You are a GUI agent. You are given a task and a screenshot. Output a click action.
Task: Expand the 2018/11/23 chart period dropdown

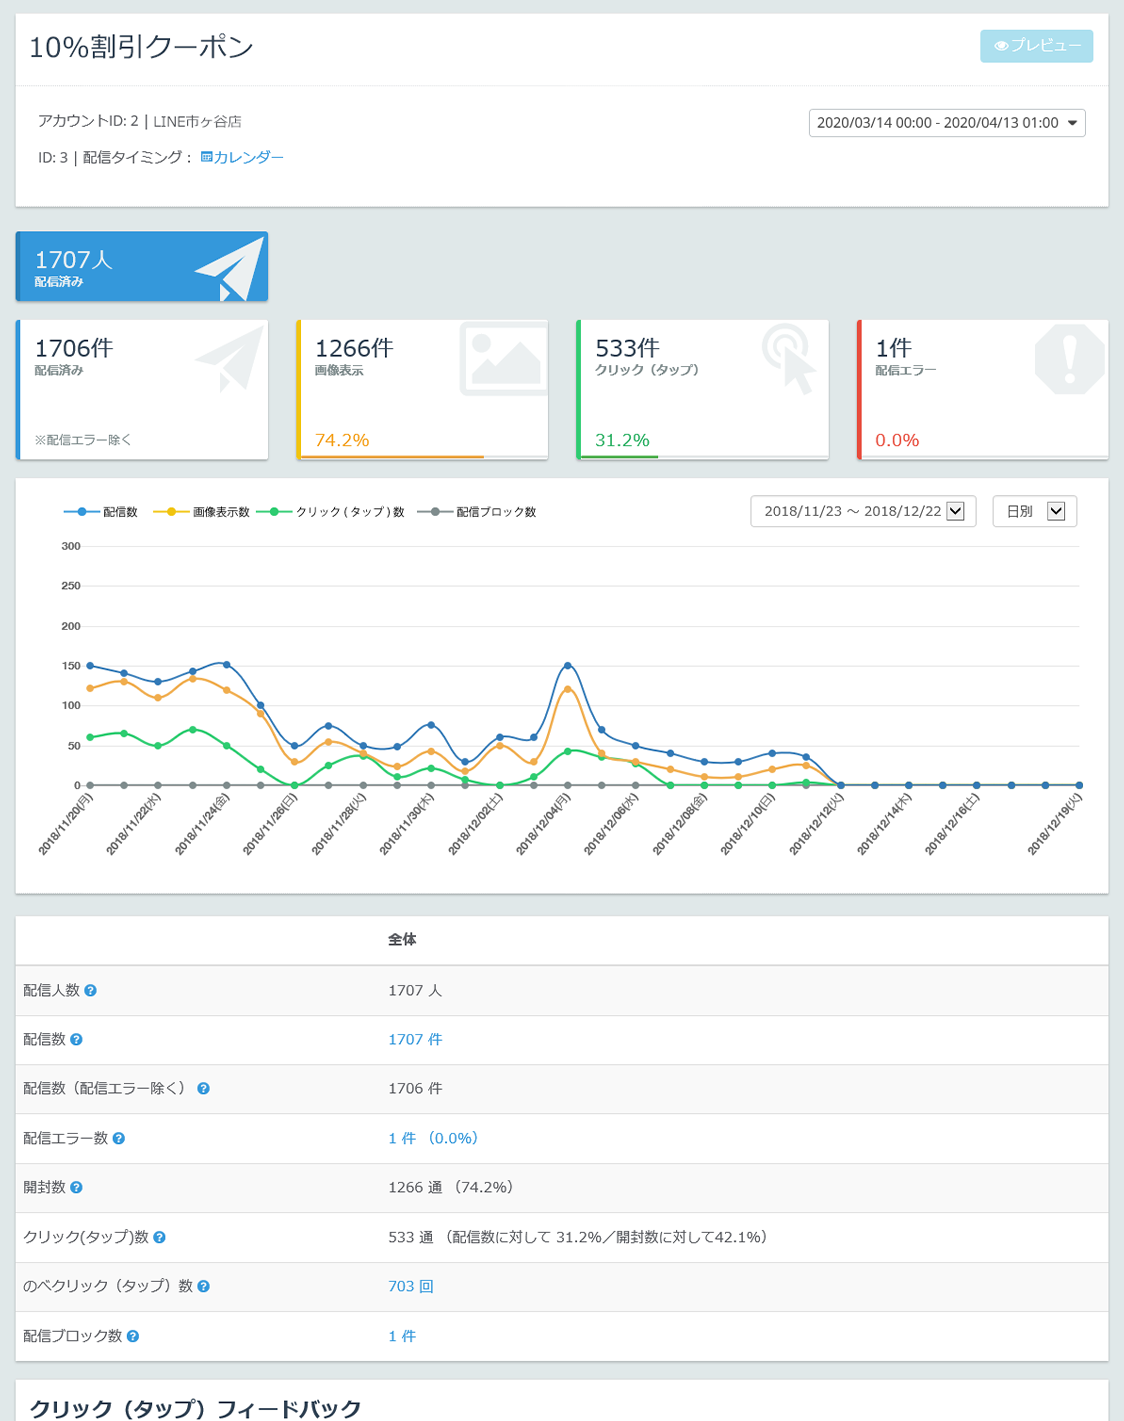click(862, 511)
